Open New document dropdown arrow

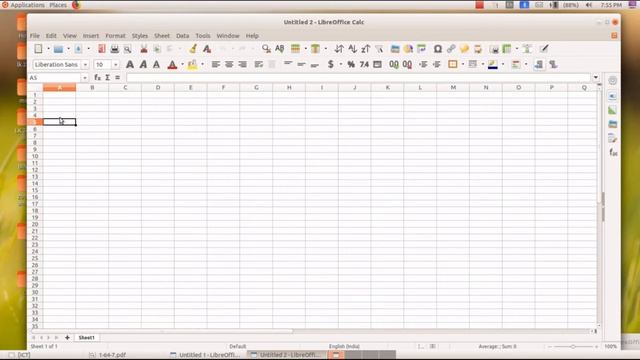[48, 49]
